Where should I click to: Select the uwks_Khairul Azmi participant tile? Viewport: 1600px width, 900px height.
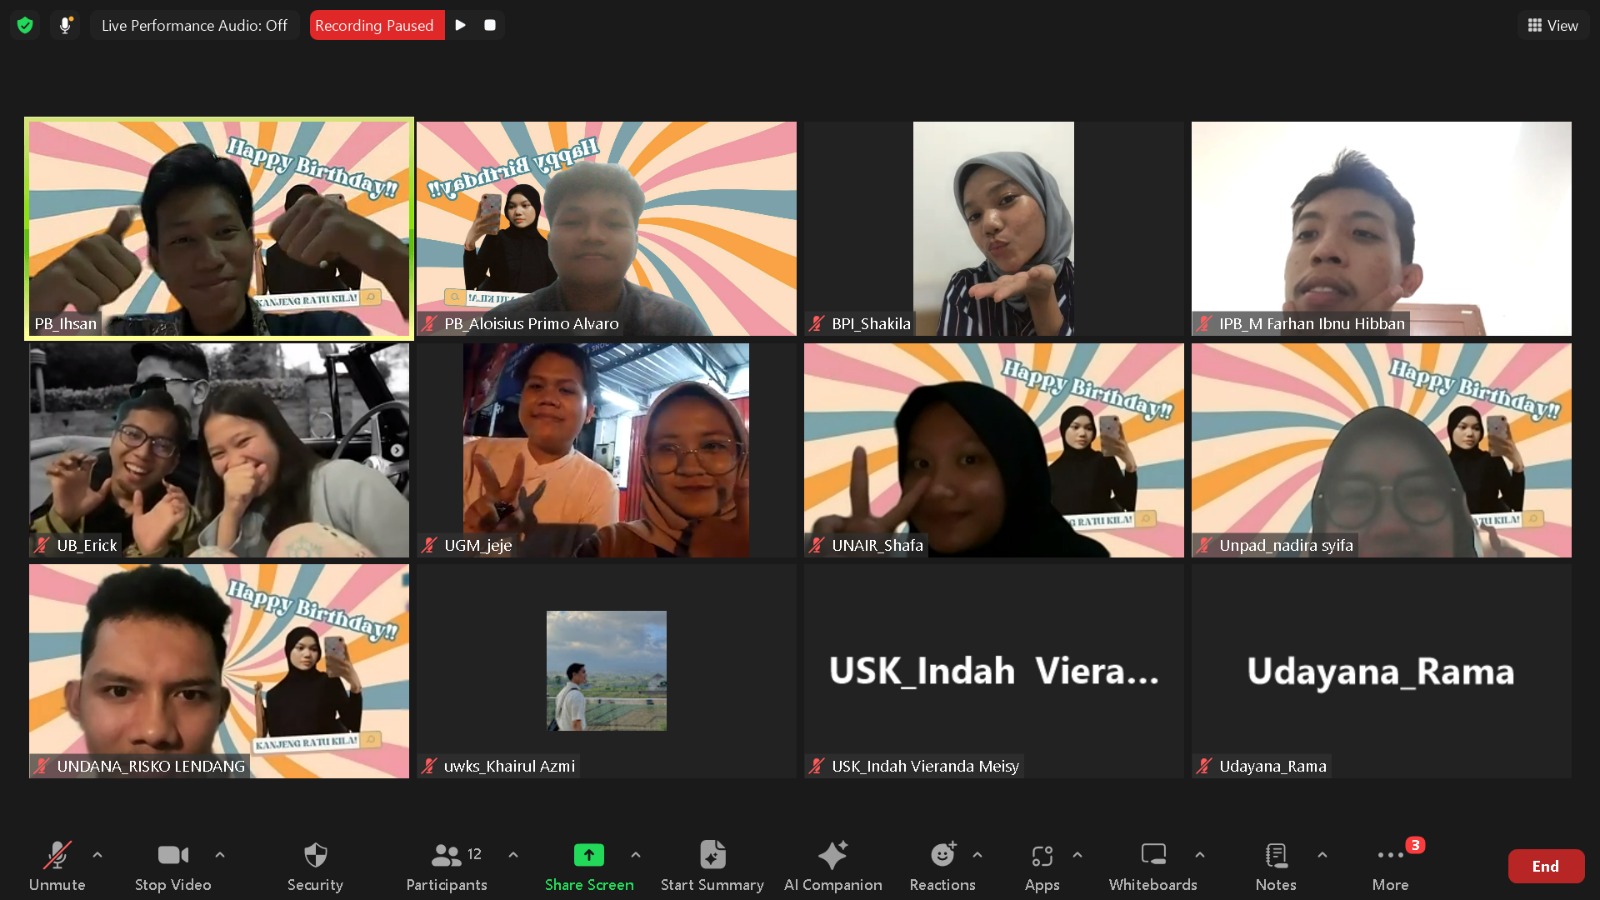[607, 671]
